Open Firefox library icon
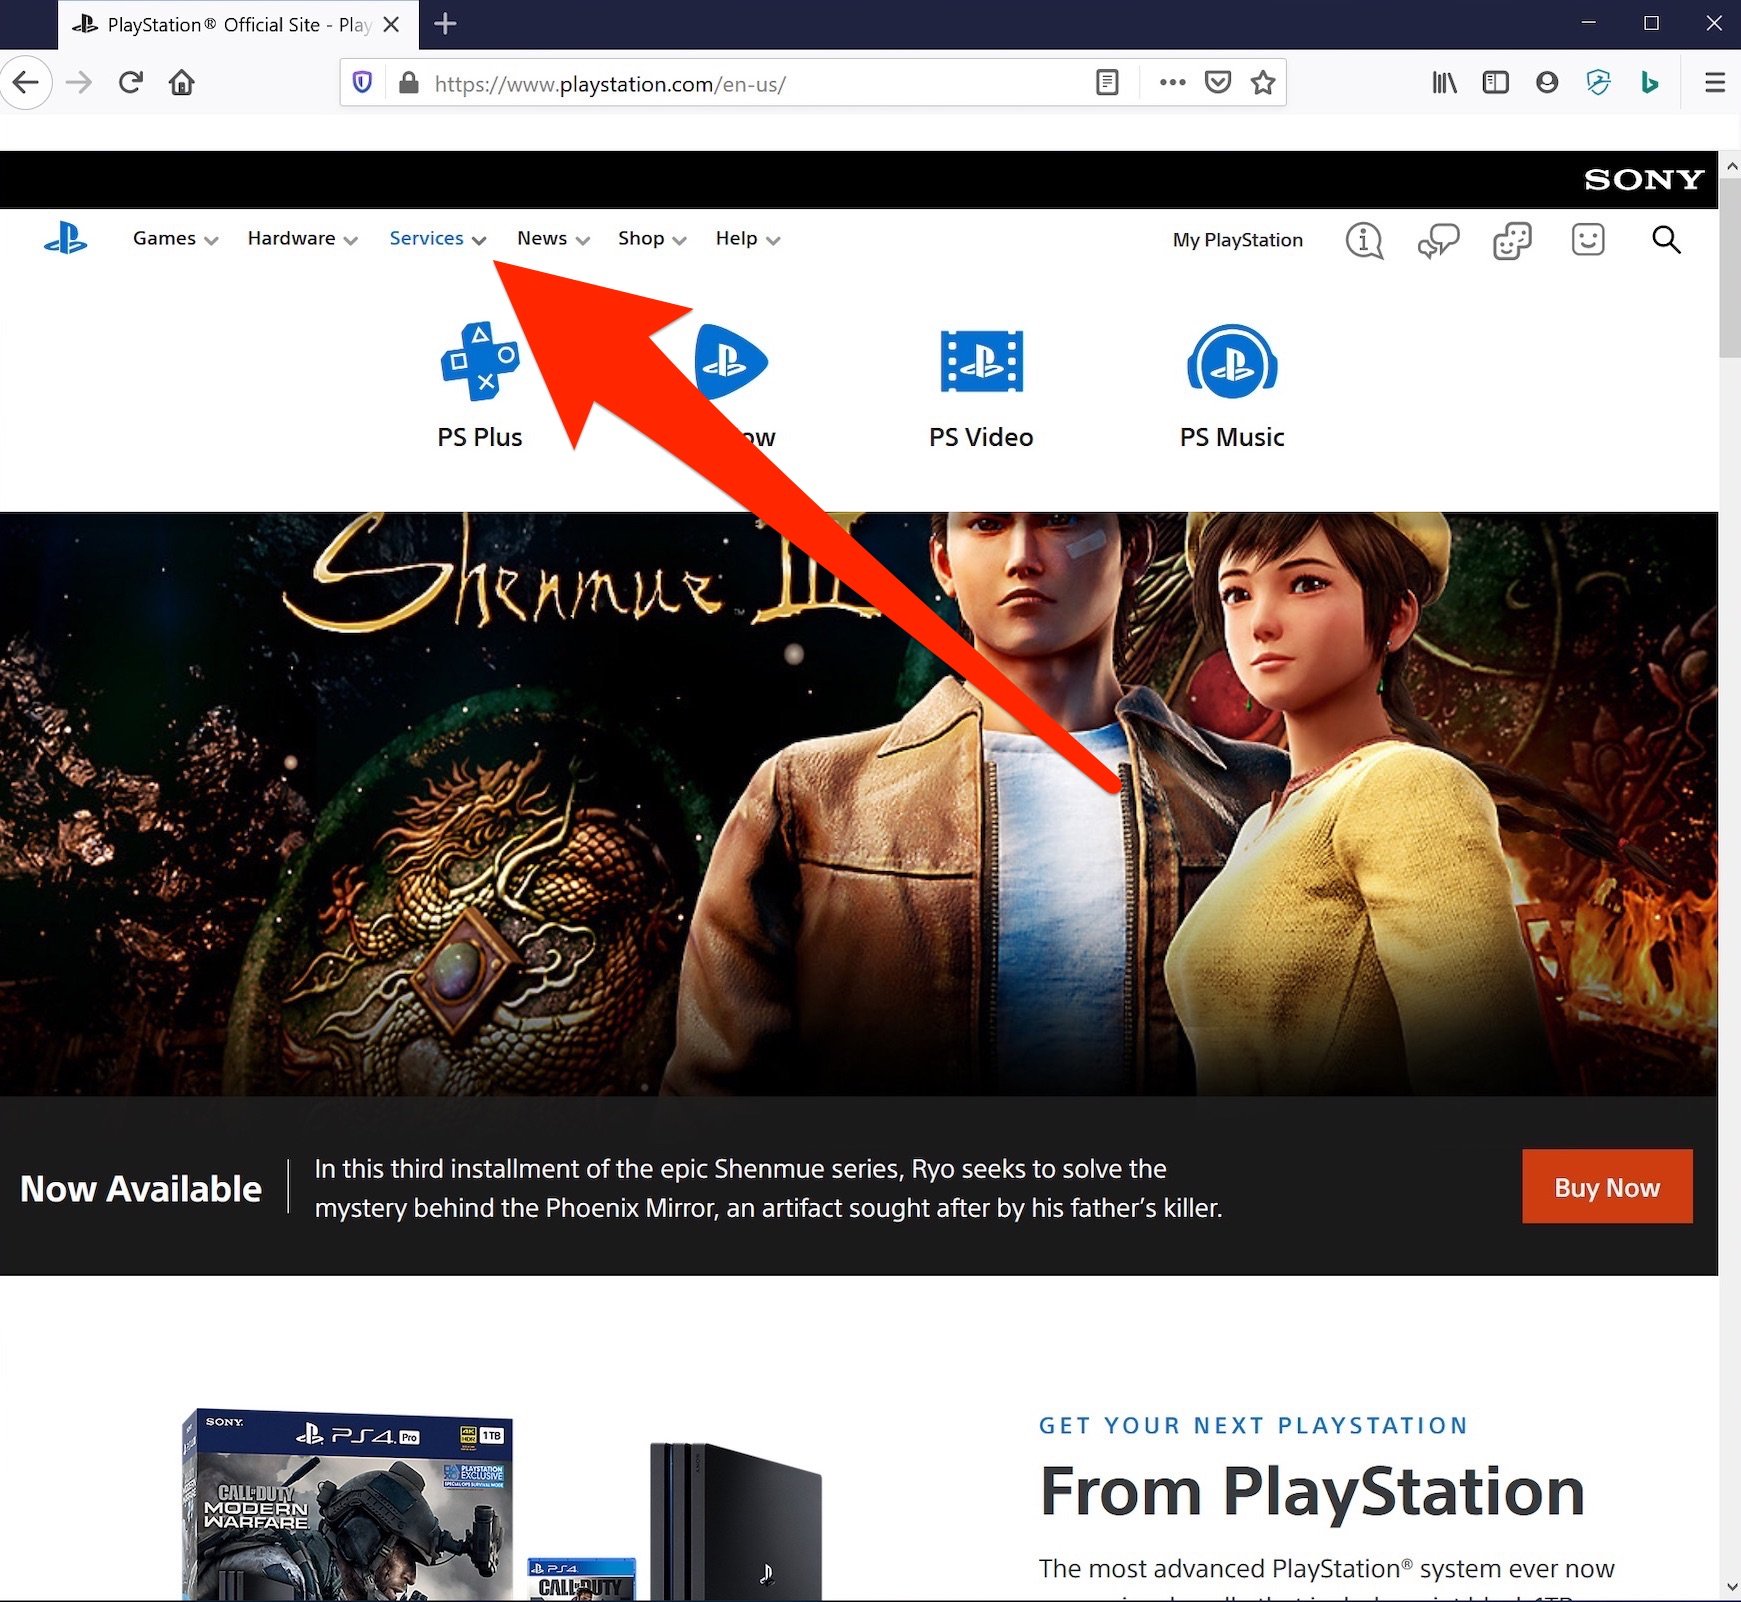Image resolution: width=1741 pixels, height=1602 pixels. pos(1444,82)
